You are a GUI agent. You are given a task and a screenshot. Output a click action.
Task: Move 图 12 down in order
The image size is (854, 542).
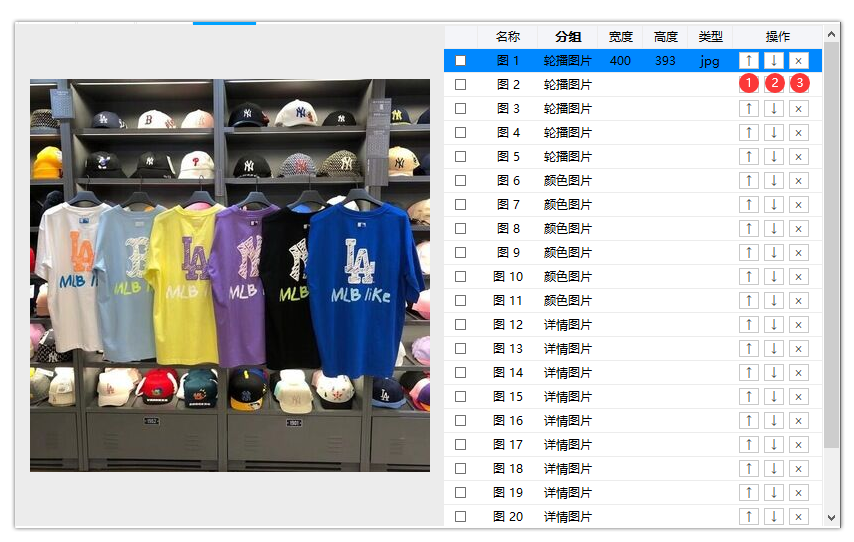(773, 324)
